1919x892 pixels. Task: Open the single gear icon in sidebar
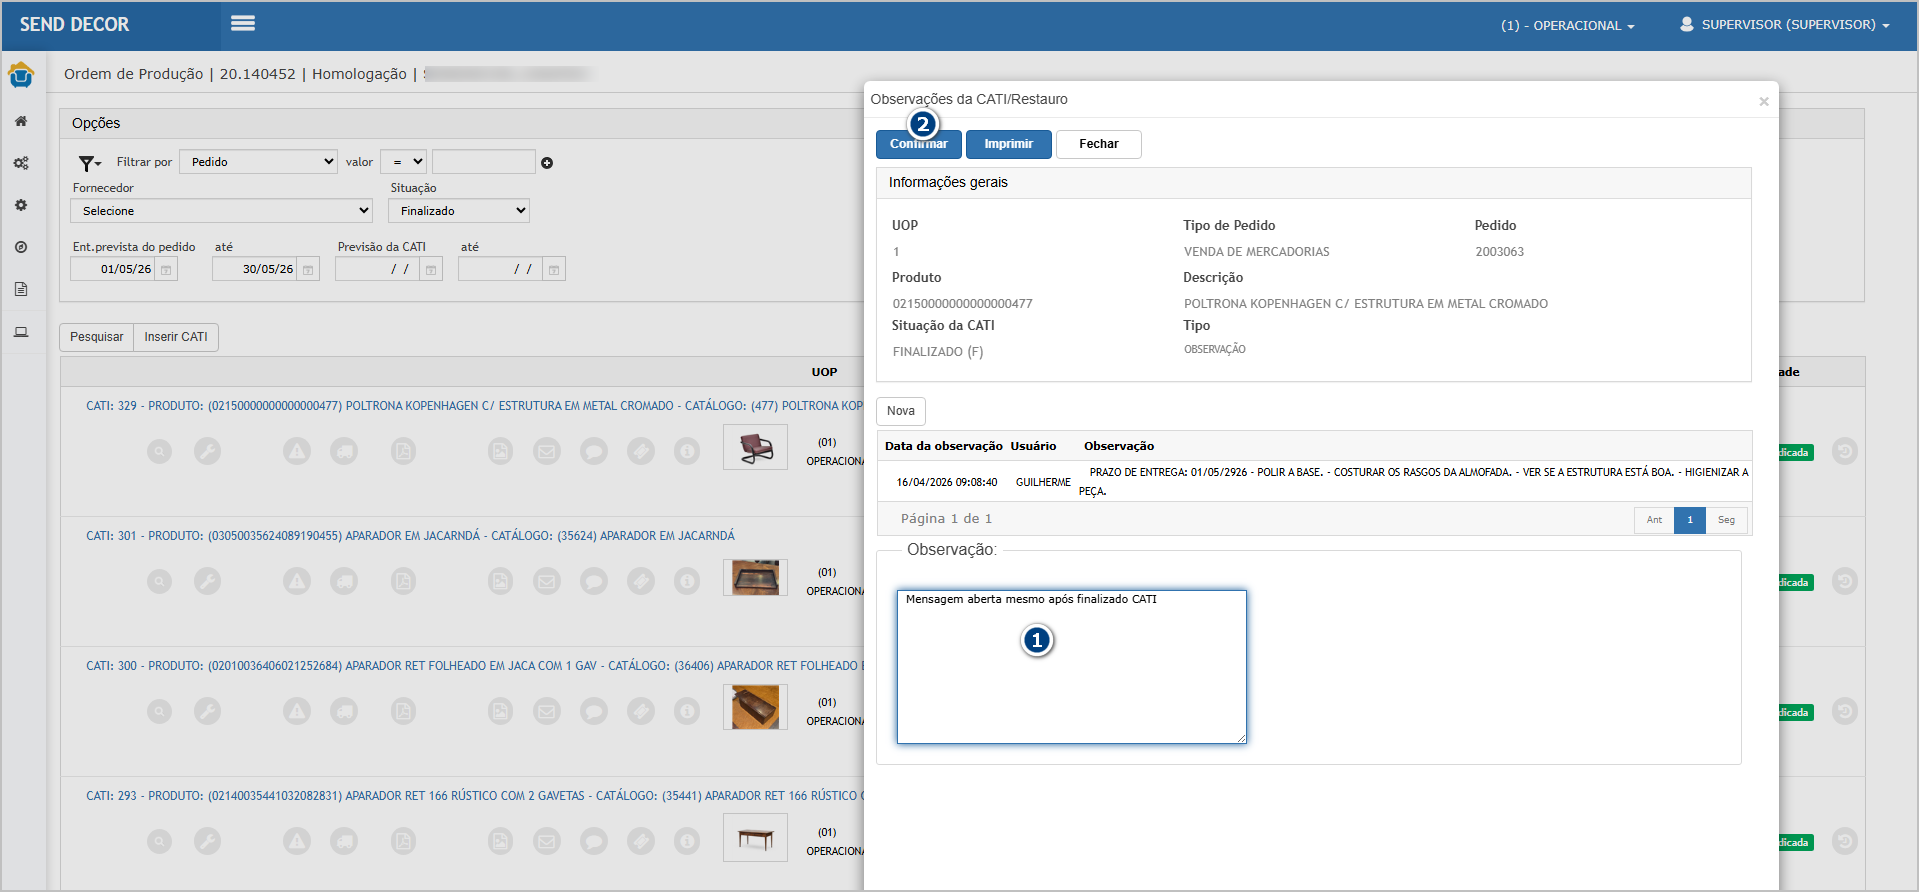21,205
